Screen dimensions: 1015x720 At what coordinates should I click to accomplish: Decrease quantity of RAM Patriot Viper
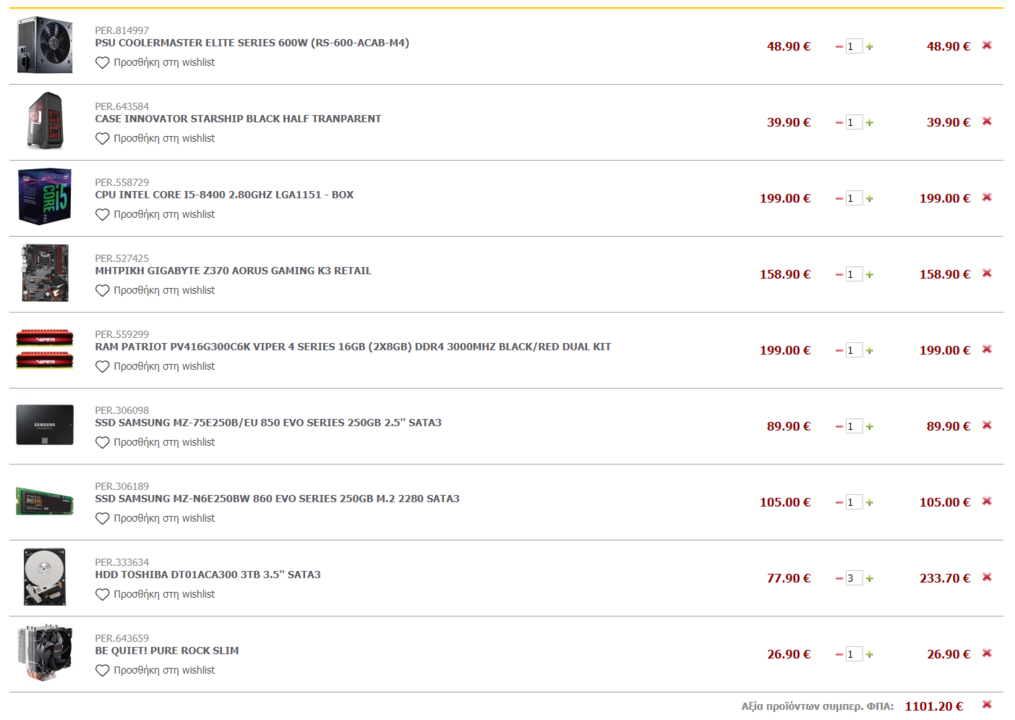tap(839, 350)
